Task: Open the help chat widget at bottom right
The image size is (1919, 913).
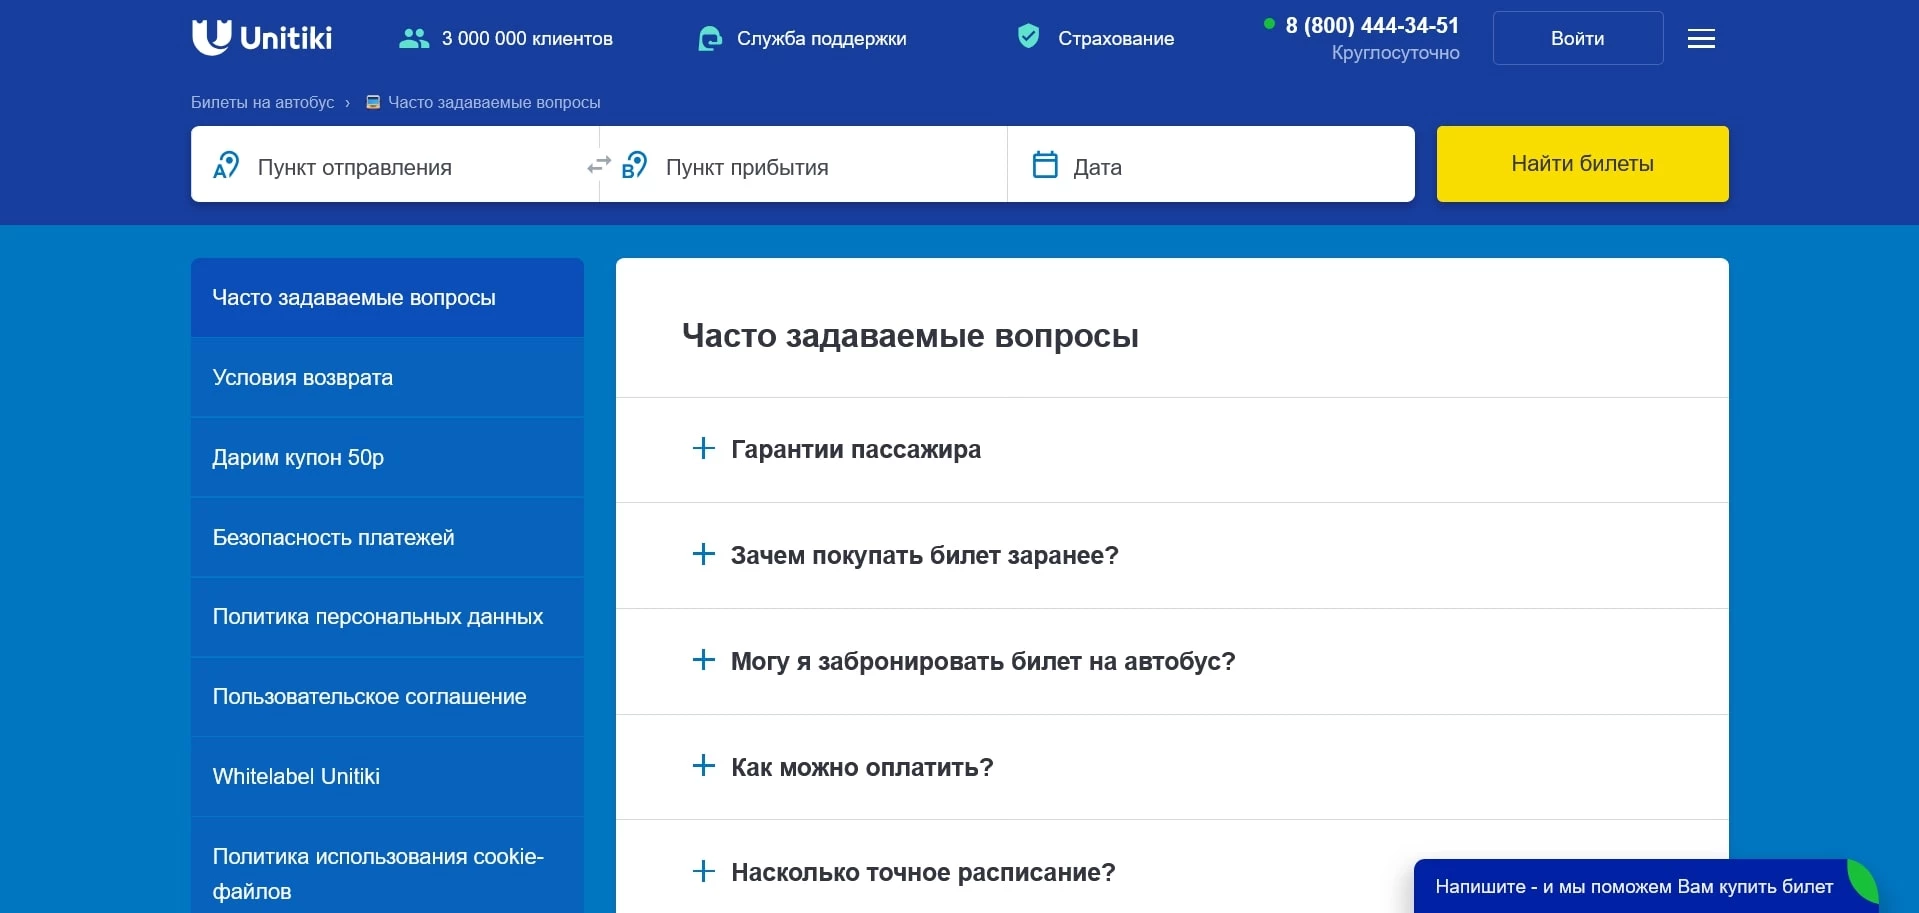Action: [1637, 887]
